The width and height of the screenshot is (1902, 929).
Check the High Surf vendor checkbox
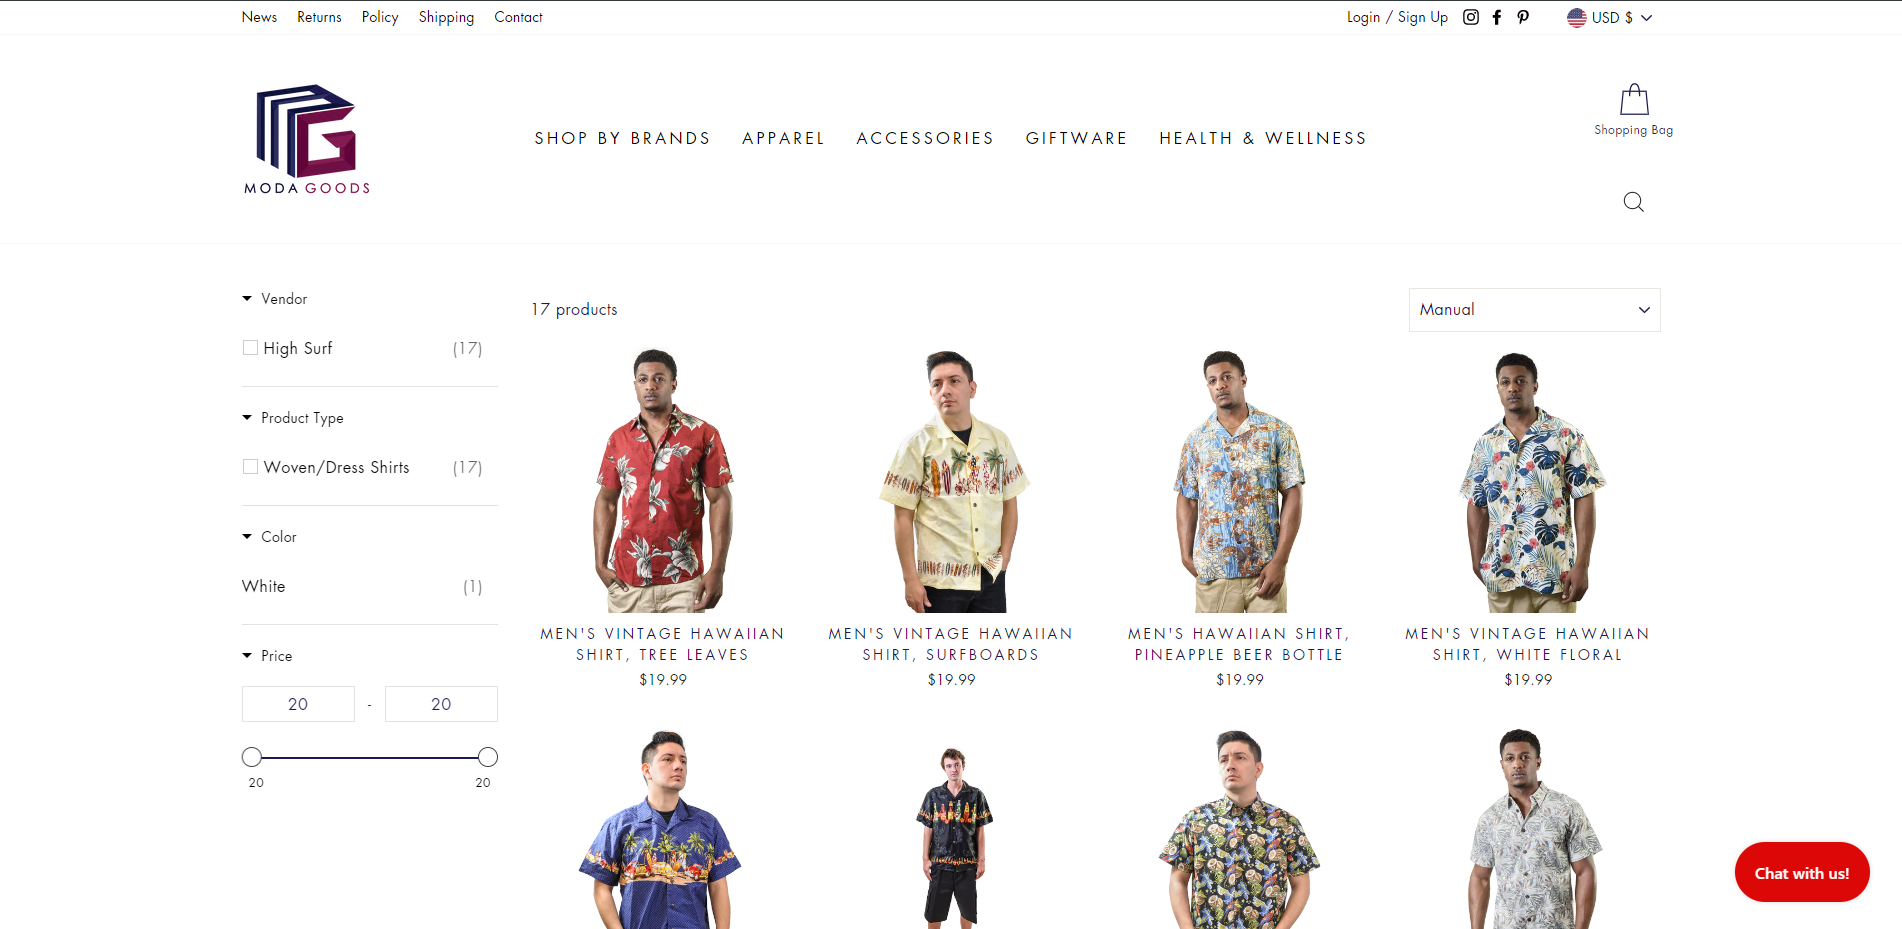[250, 348]
